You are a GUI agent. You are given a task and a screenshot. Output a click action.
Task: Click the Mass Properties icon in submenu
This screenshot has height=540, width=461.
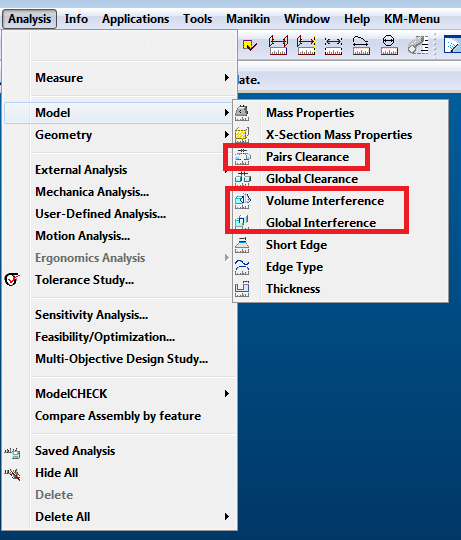pos(242,113)
